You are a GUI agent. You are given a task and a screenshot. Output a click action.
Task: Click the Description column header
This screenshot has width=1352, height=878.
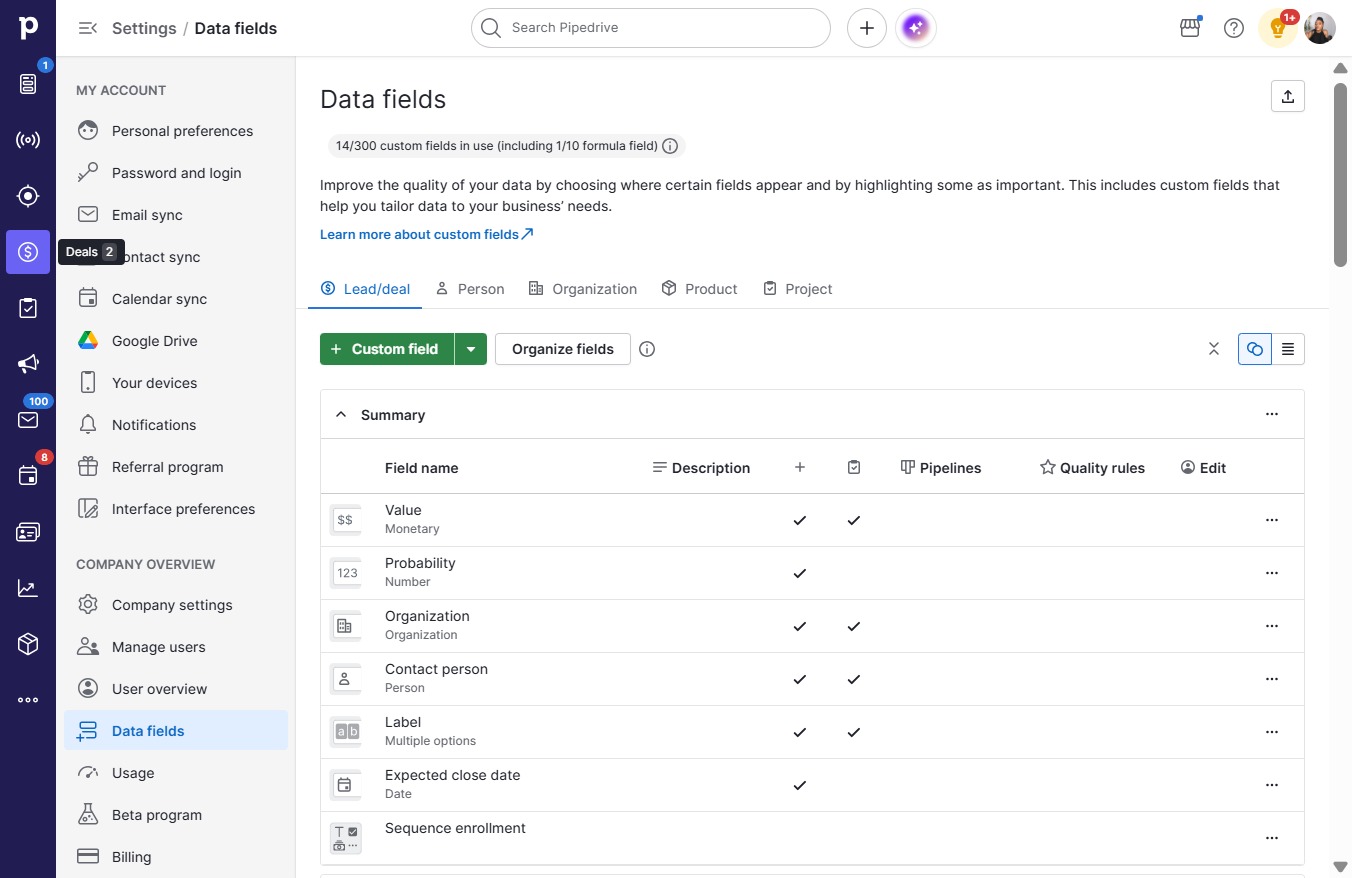click(x=701, y=468)
